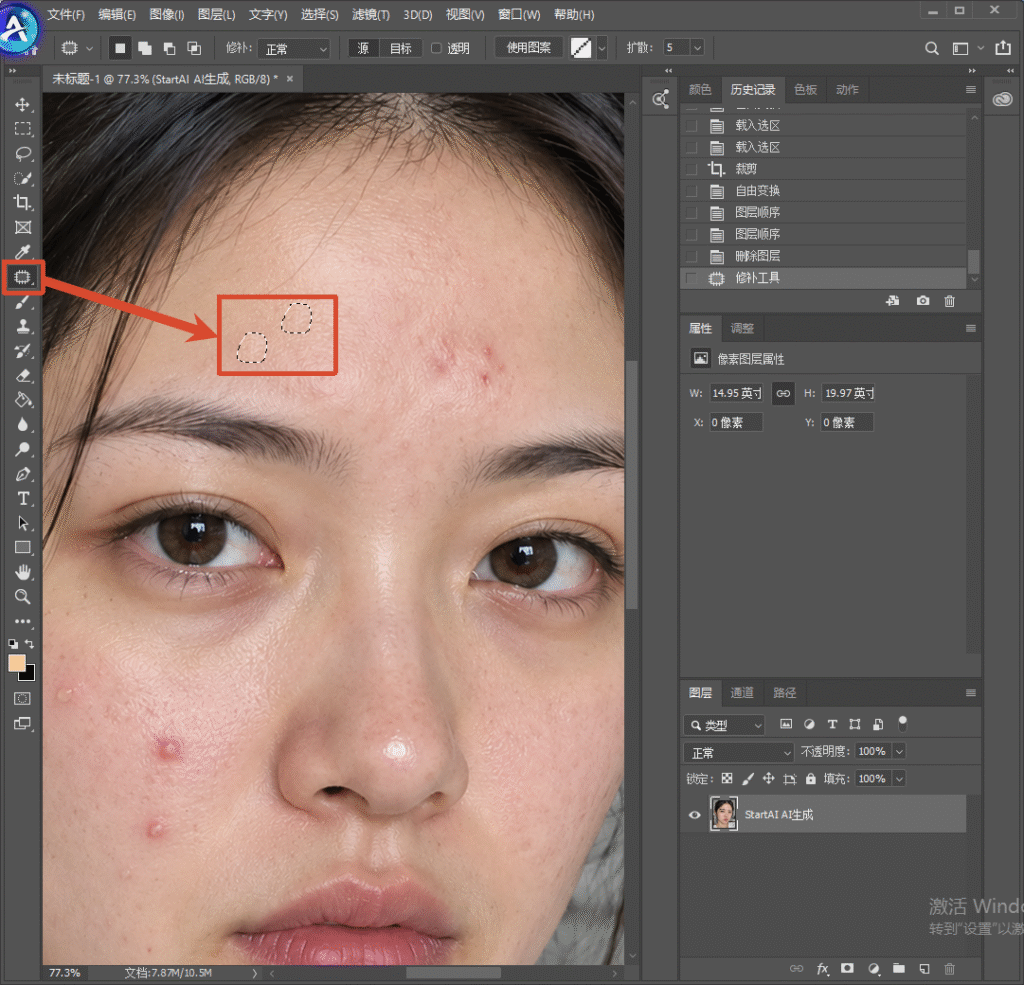The image size is (1024, 985).
Task: Select the 自由变换 history state
Action: [x=823, y=191]
